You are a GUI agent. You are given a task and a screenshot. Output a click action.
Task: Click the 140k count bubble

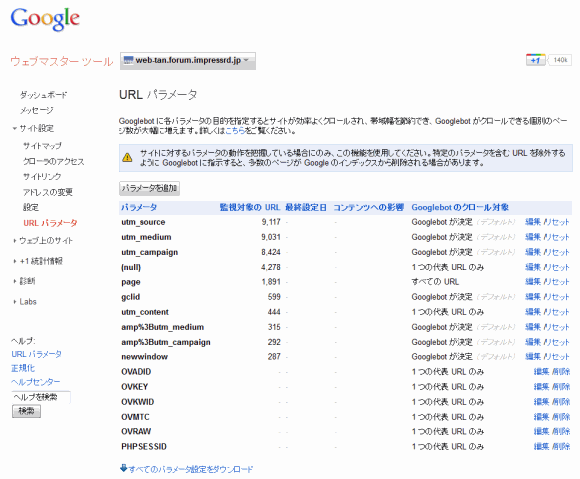pyautogui.click(x=560, y=60)
